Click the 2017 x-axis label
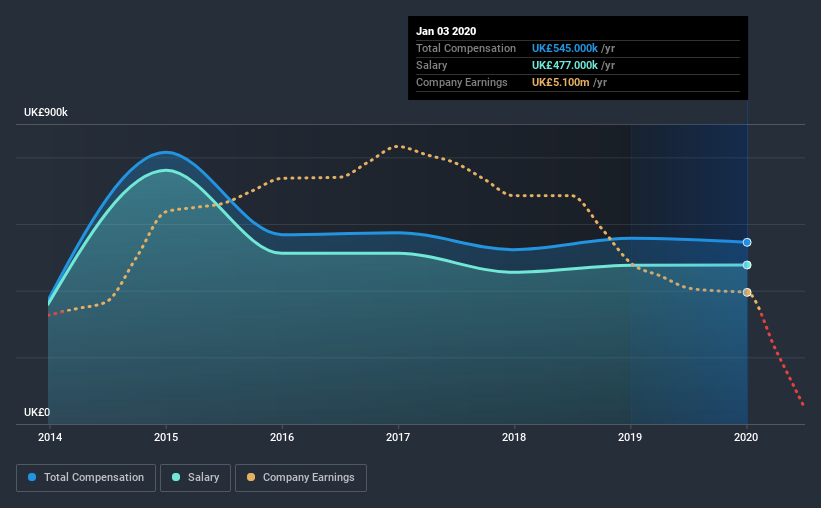 click(398, 437)
